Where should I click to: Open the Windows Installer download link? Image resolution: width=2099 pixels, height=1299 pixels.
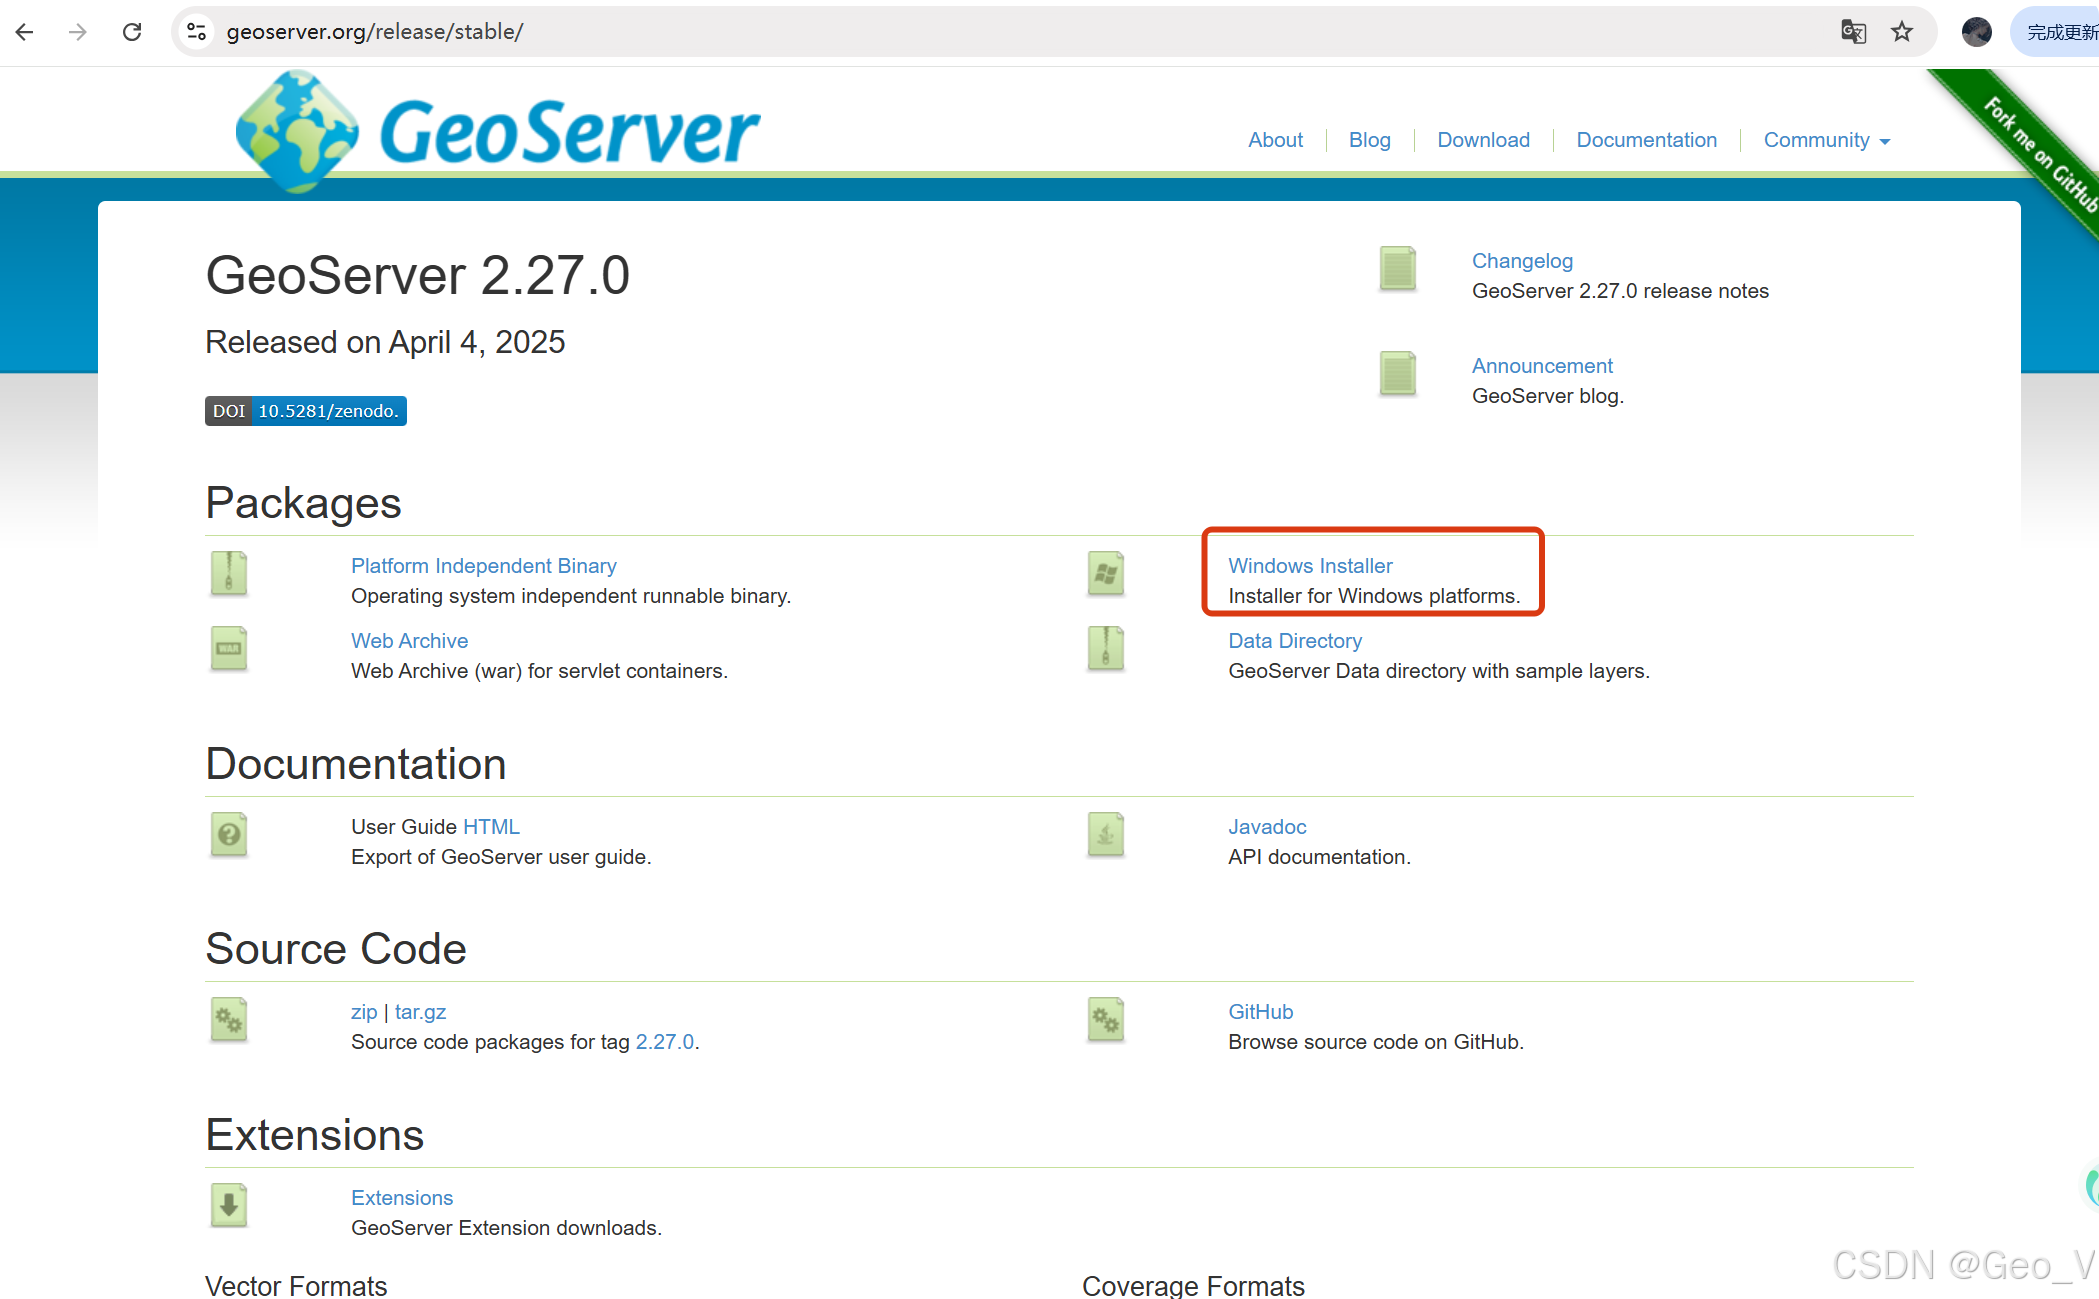point(1310,566)
